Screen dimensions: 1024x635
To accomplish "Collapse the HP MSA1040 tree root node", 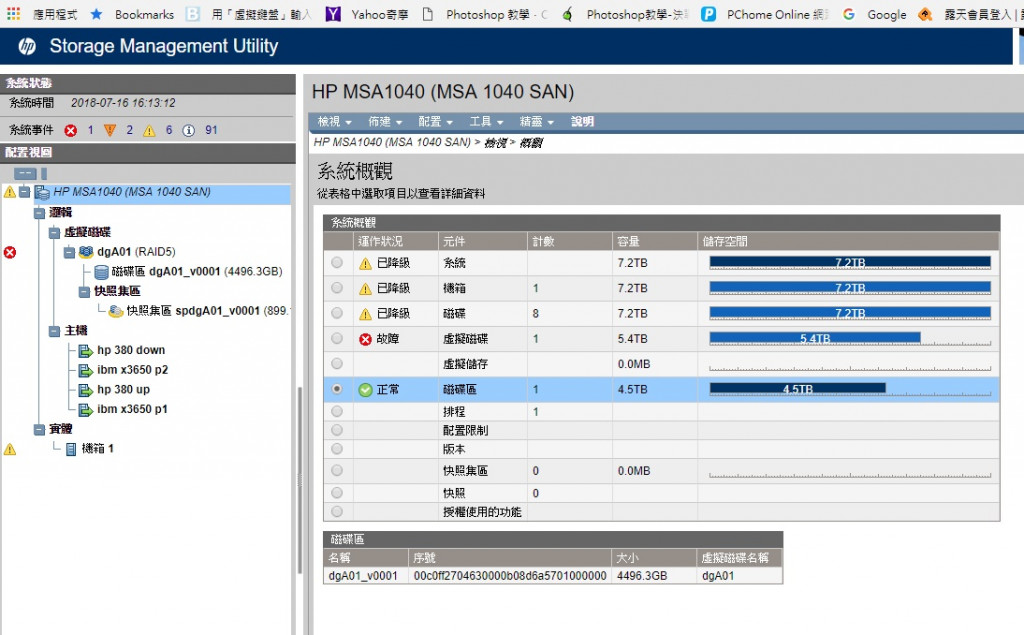I will point(25,192).
